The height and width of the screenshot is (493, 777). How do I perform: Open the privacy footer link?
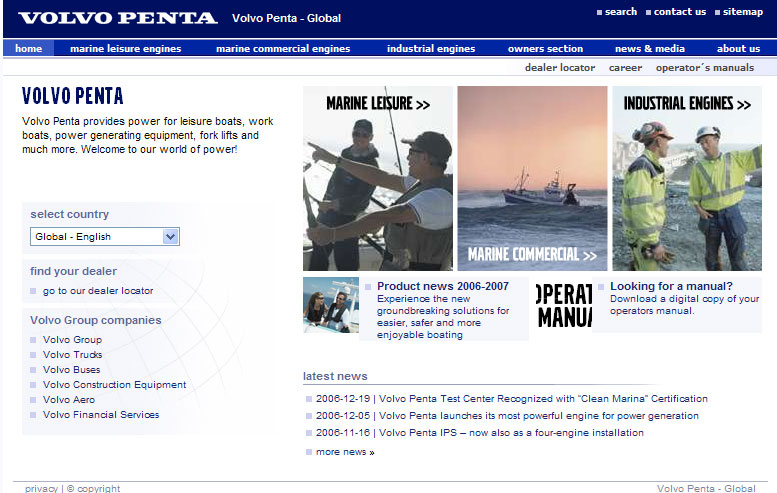point(41,489)
